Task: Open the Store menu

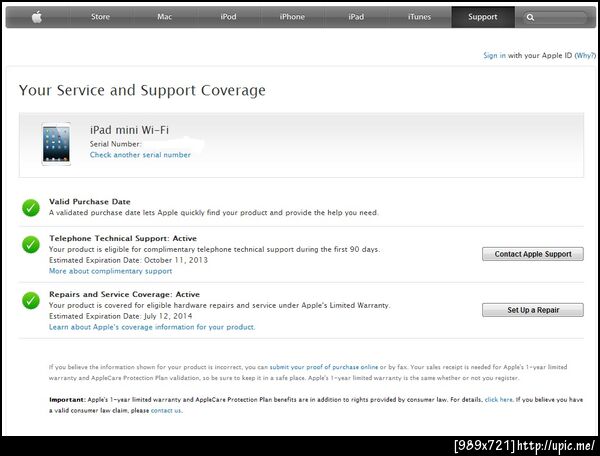Action: (x=100, y=17)
